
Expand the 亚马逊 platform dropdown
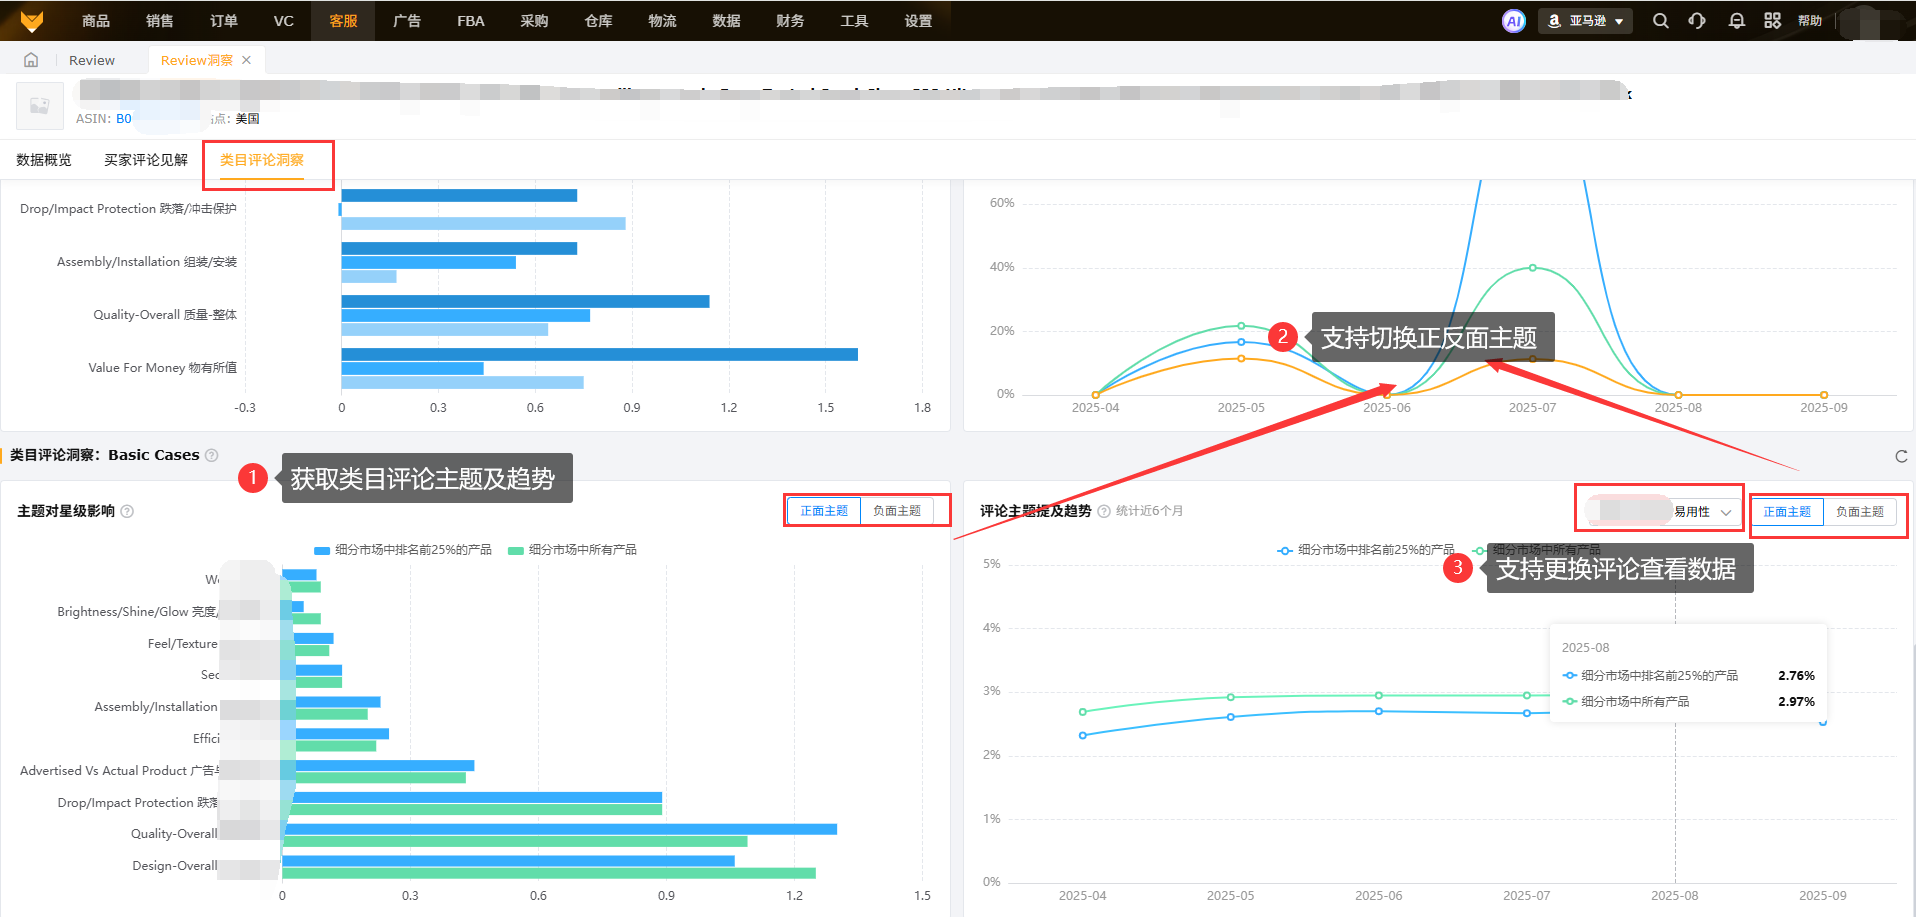[1587, 21]
